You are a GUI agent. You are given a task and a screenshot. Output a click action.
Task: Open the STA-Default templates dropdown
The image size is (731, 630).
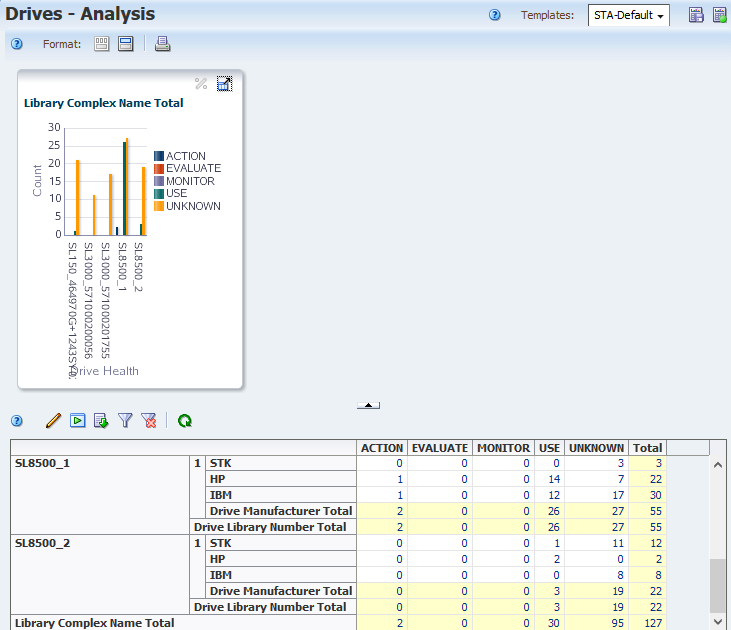pyautogui.click(x=629, y=15)
